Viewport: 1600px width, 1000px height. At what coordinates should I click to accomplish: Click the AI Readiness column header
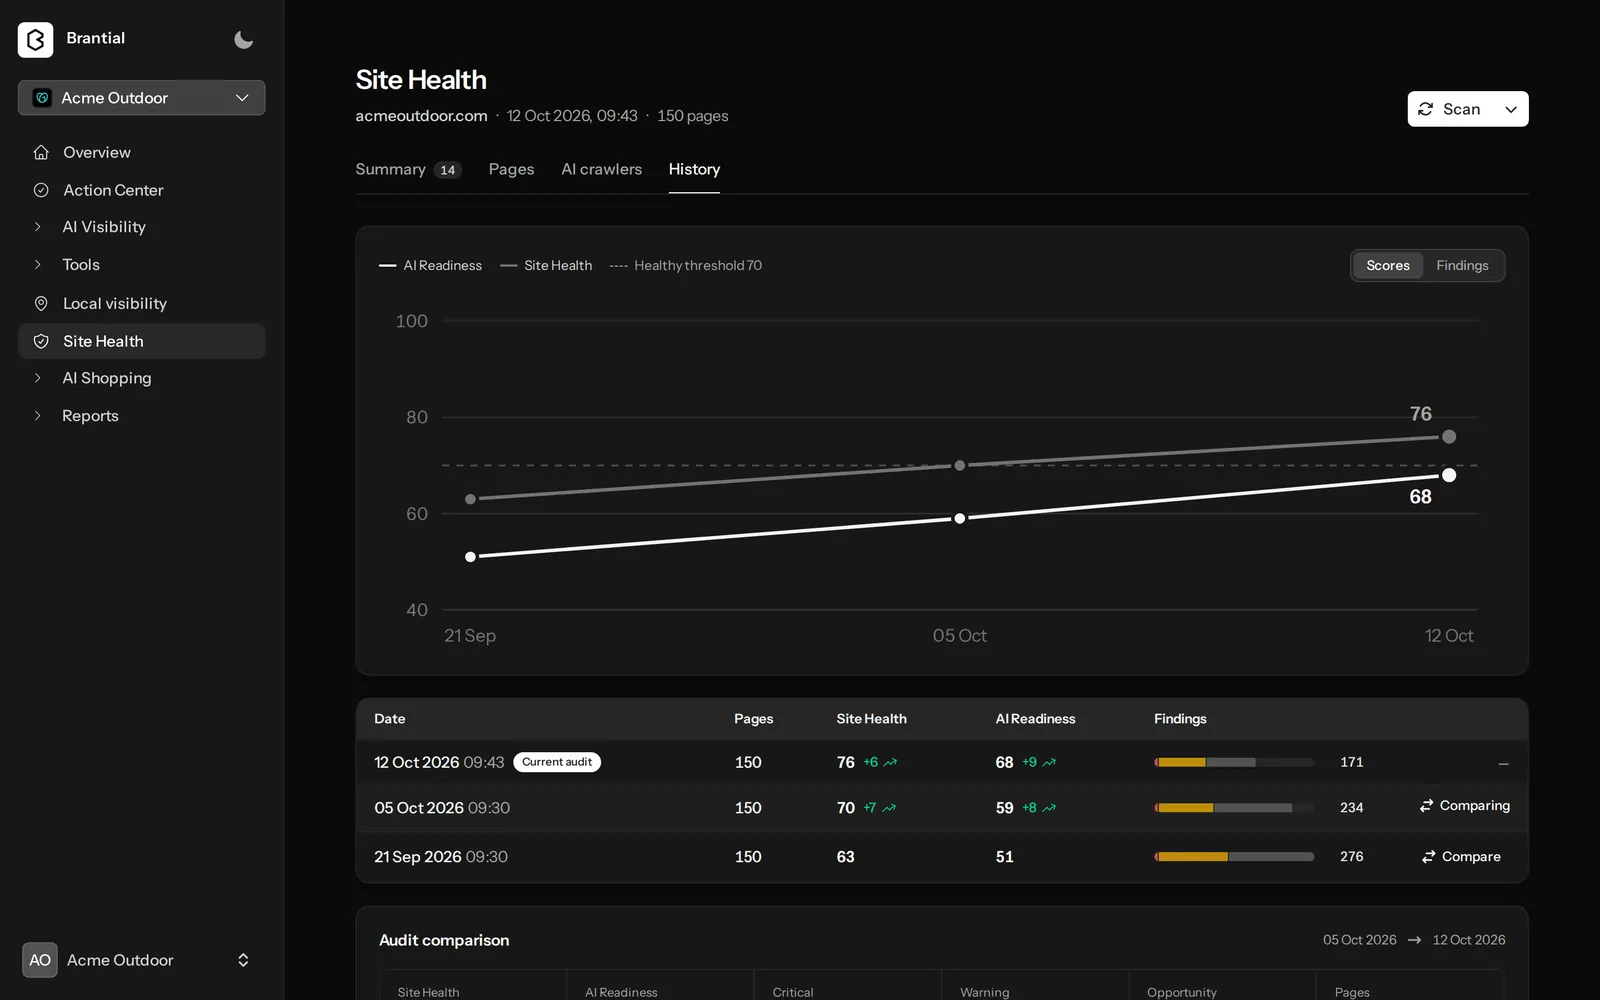[x=1035, y=719]
